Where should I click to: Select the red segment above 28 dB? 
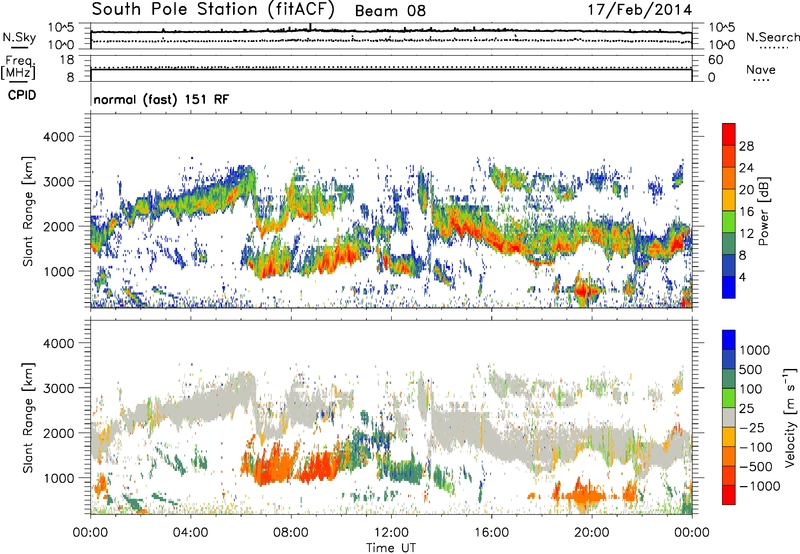[729, 134]
